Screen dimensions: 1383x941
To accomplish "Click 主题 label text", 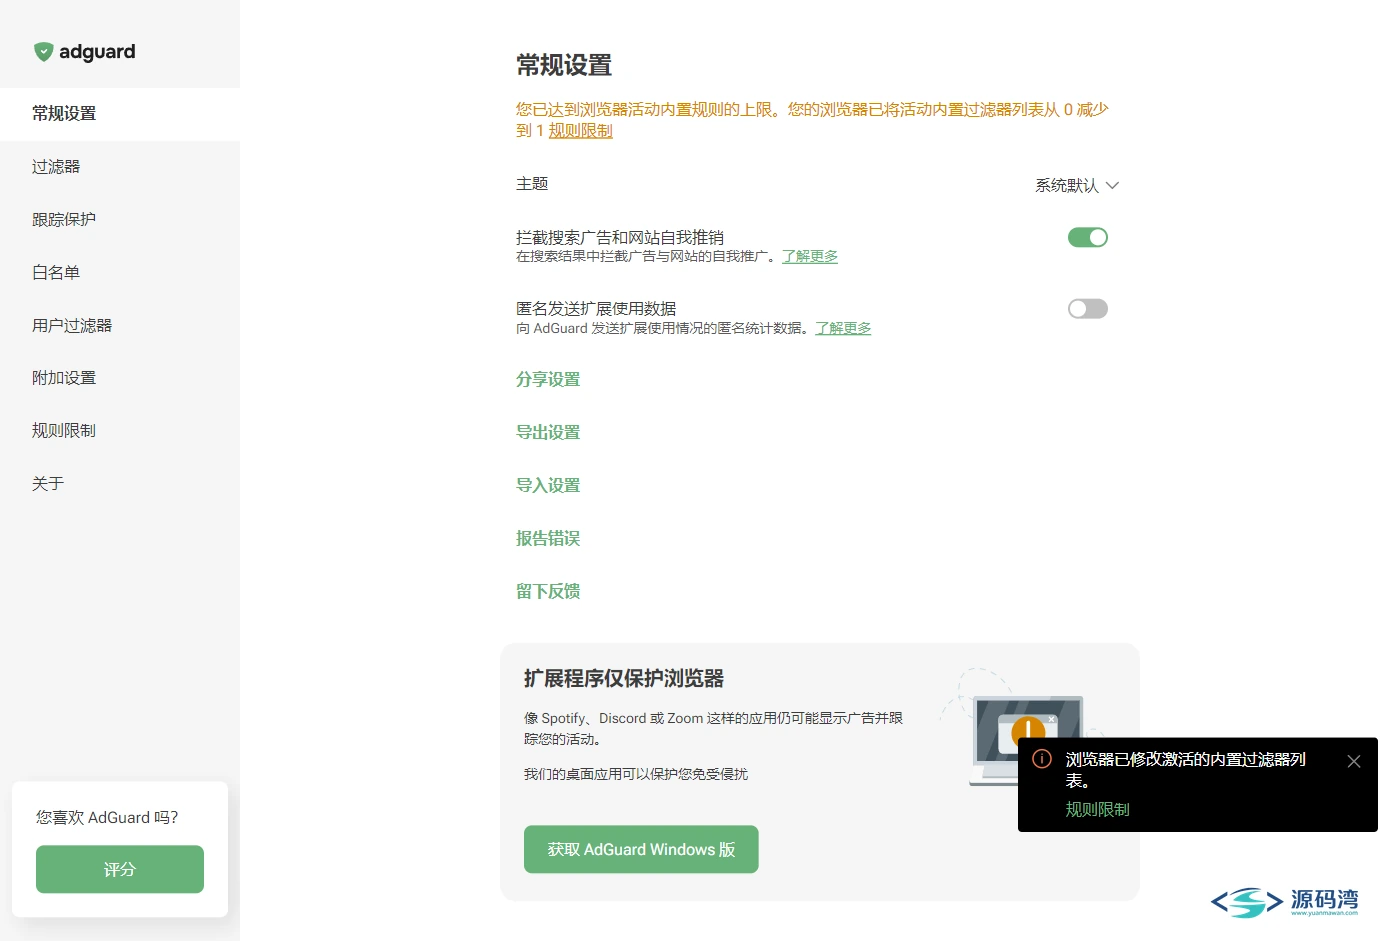I will coord(532,184).
